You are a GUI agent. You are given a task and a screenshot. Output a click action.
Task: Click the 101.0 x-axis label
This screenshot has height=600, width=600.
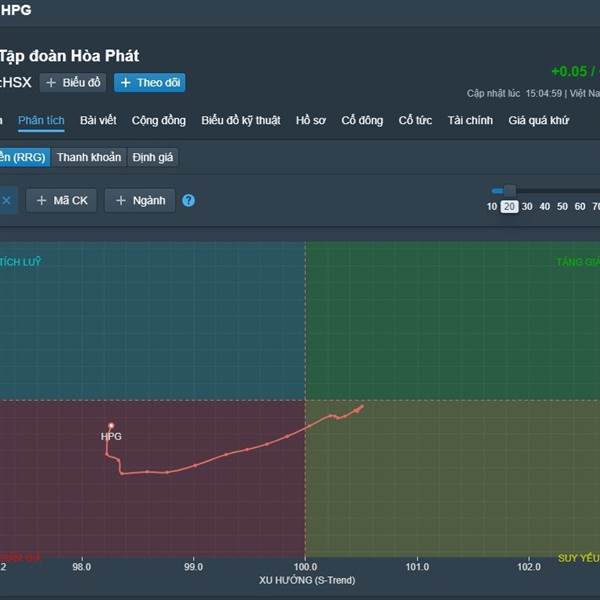pos(417,567)
